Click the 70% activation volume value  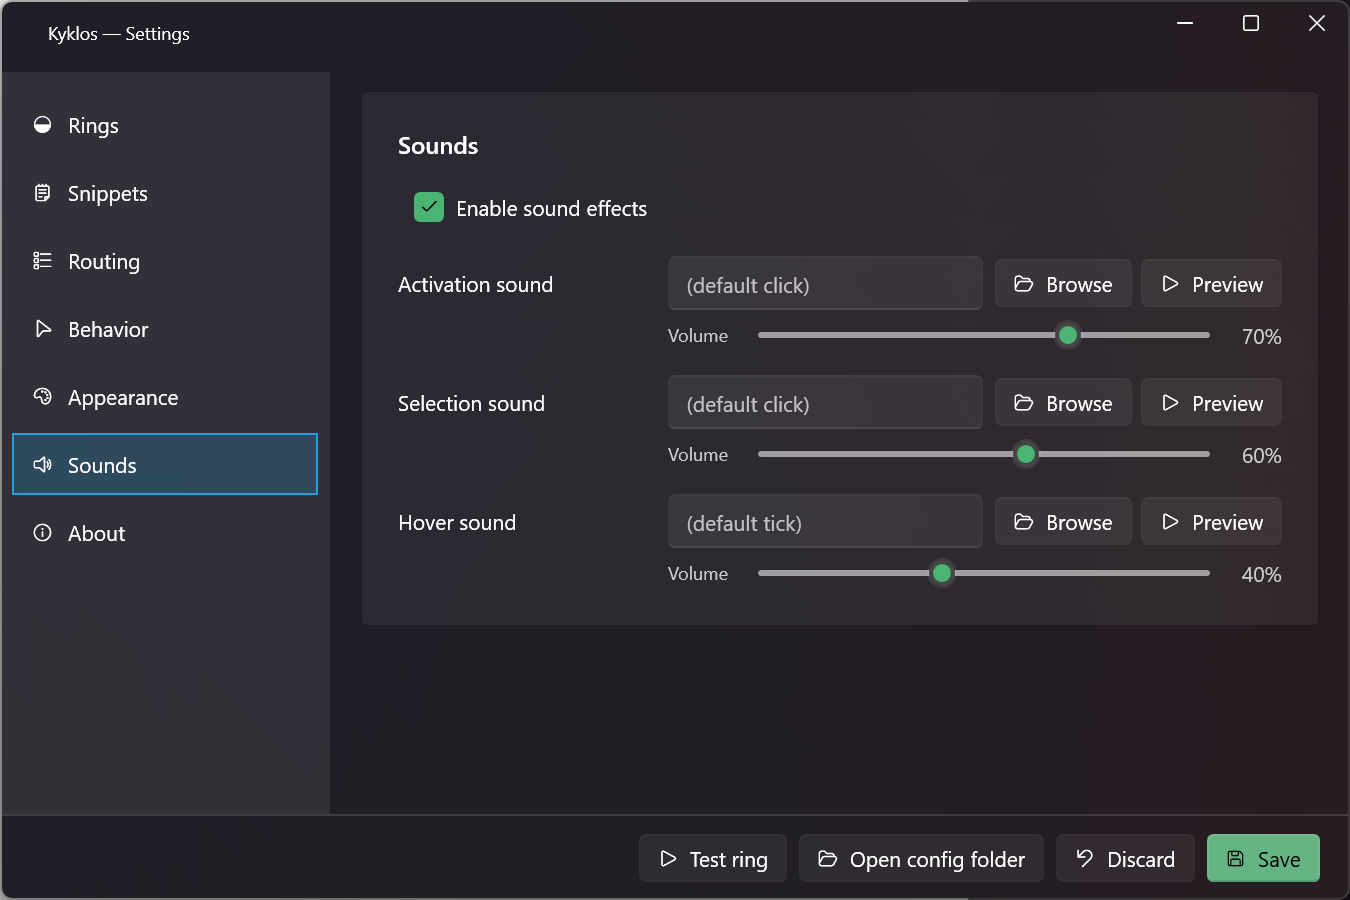(1261, 337)
